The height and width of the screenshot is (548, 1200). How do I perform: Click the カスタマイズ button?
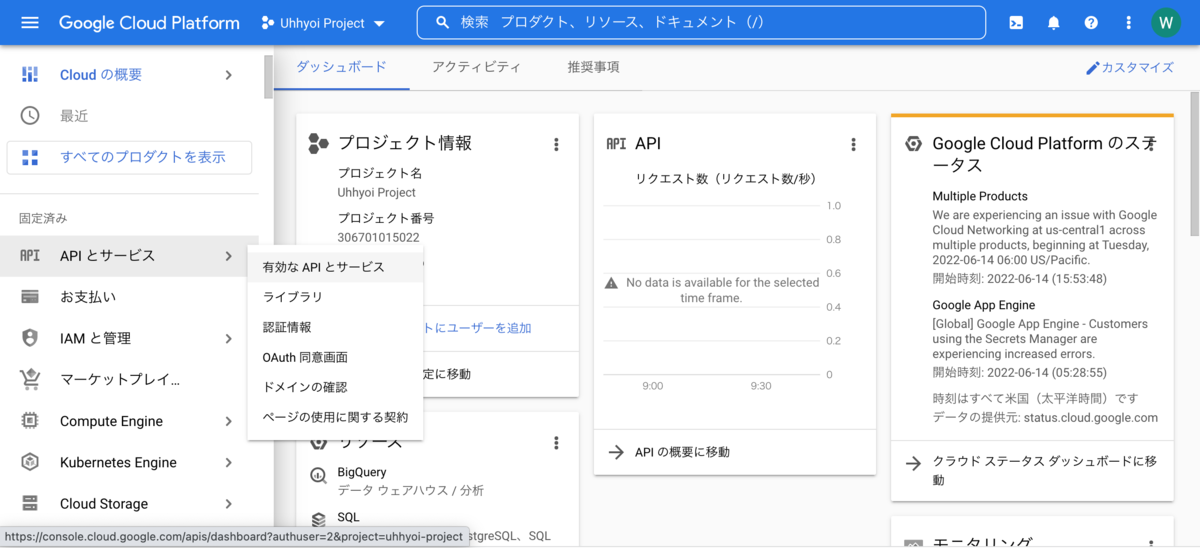[x=1129, y=68]
